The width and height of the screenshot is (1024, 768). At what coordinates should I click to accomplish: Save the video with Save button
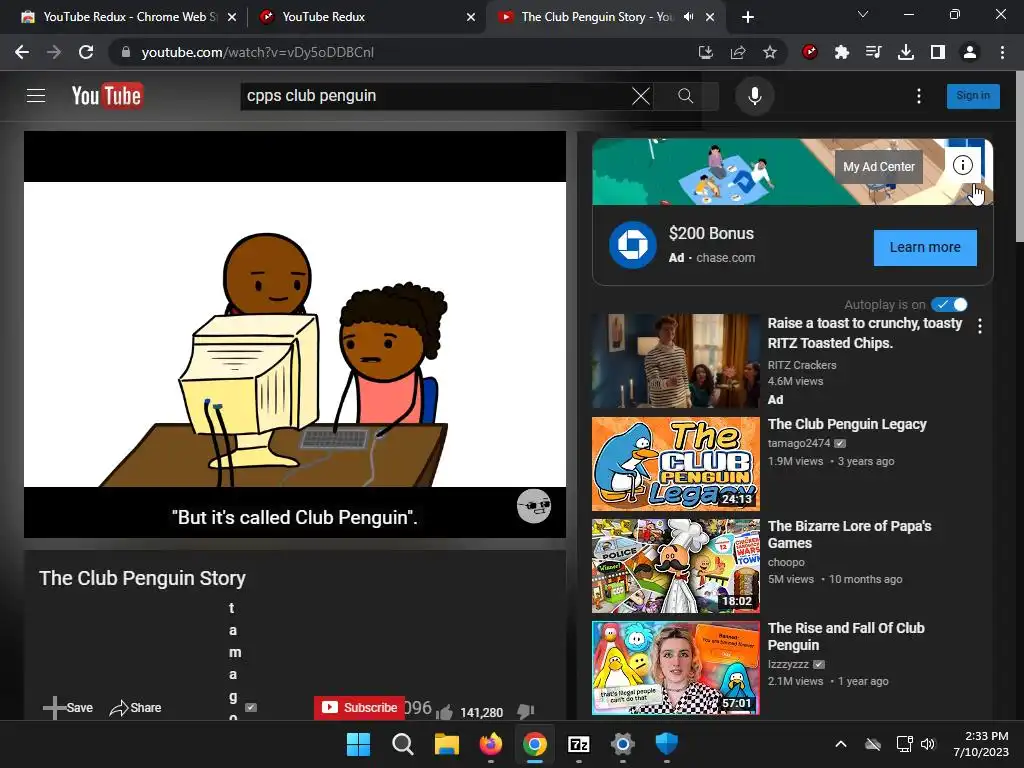68,707
